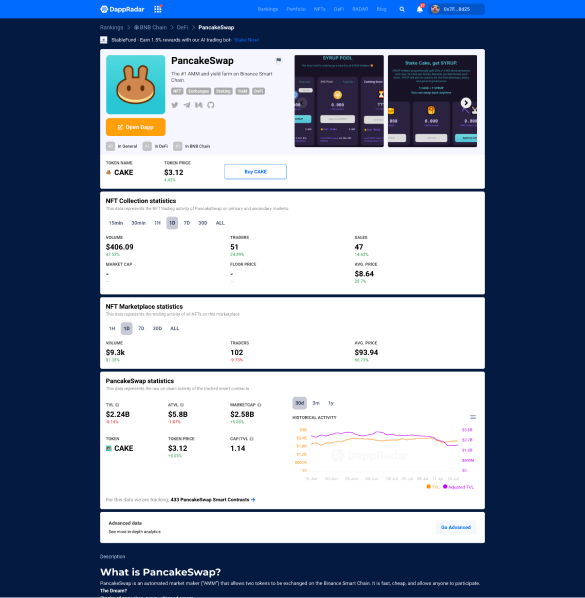585x598 pixels.
Task: Advance to next gallery screenshot
Action: (466, 103)
